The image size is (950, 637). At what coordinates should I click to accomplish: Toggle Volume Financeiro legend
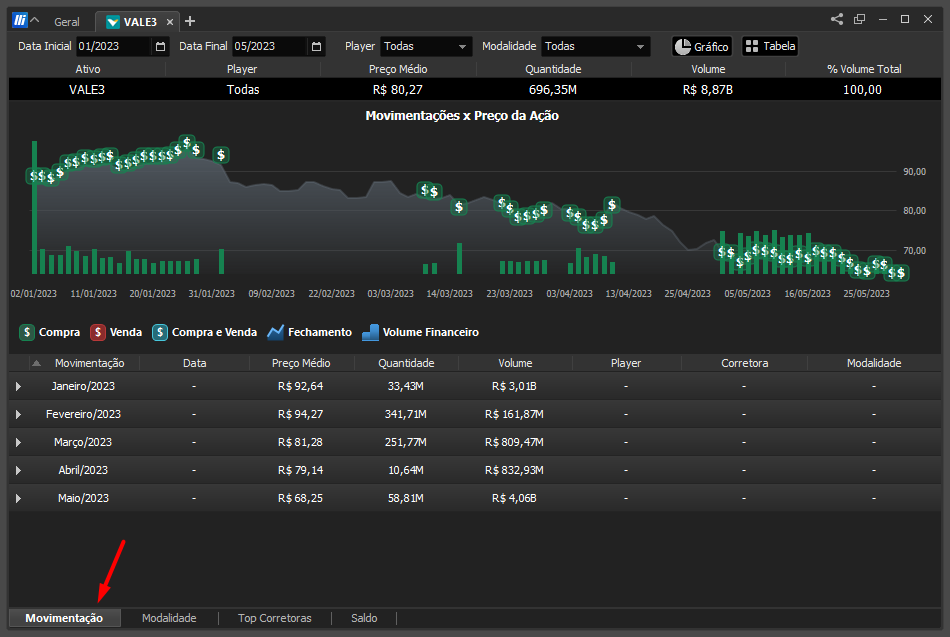(x=370, y=332)
